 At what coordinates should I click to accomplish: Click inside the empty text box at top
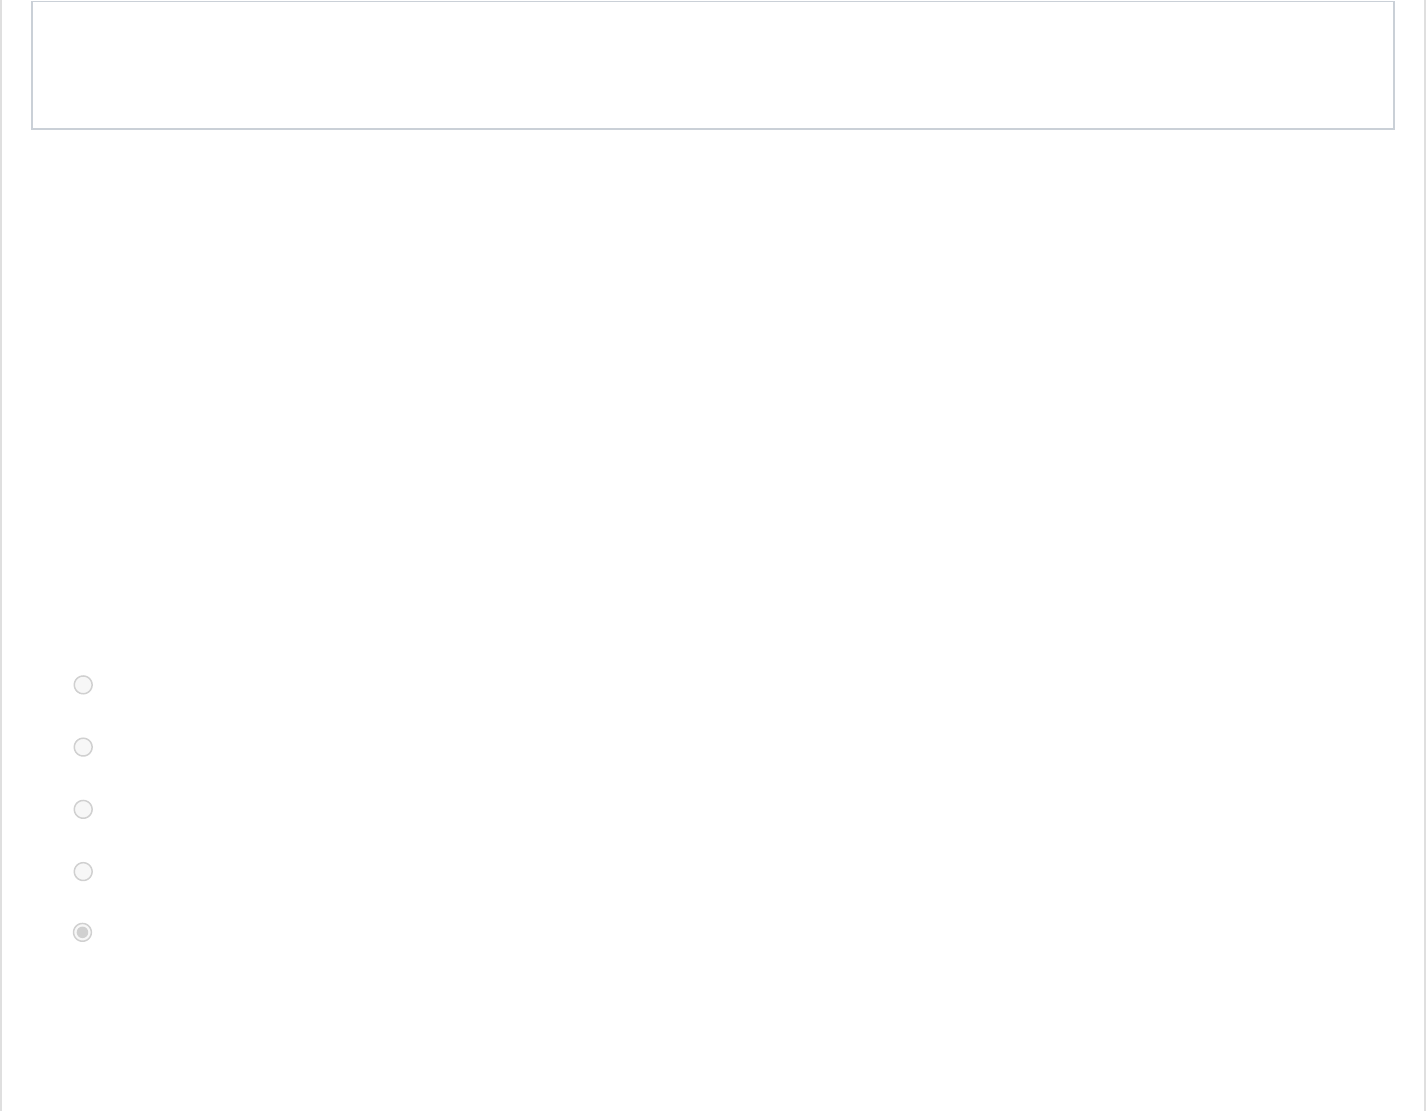coord(712,65)
